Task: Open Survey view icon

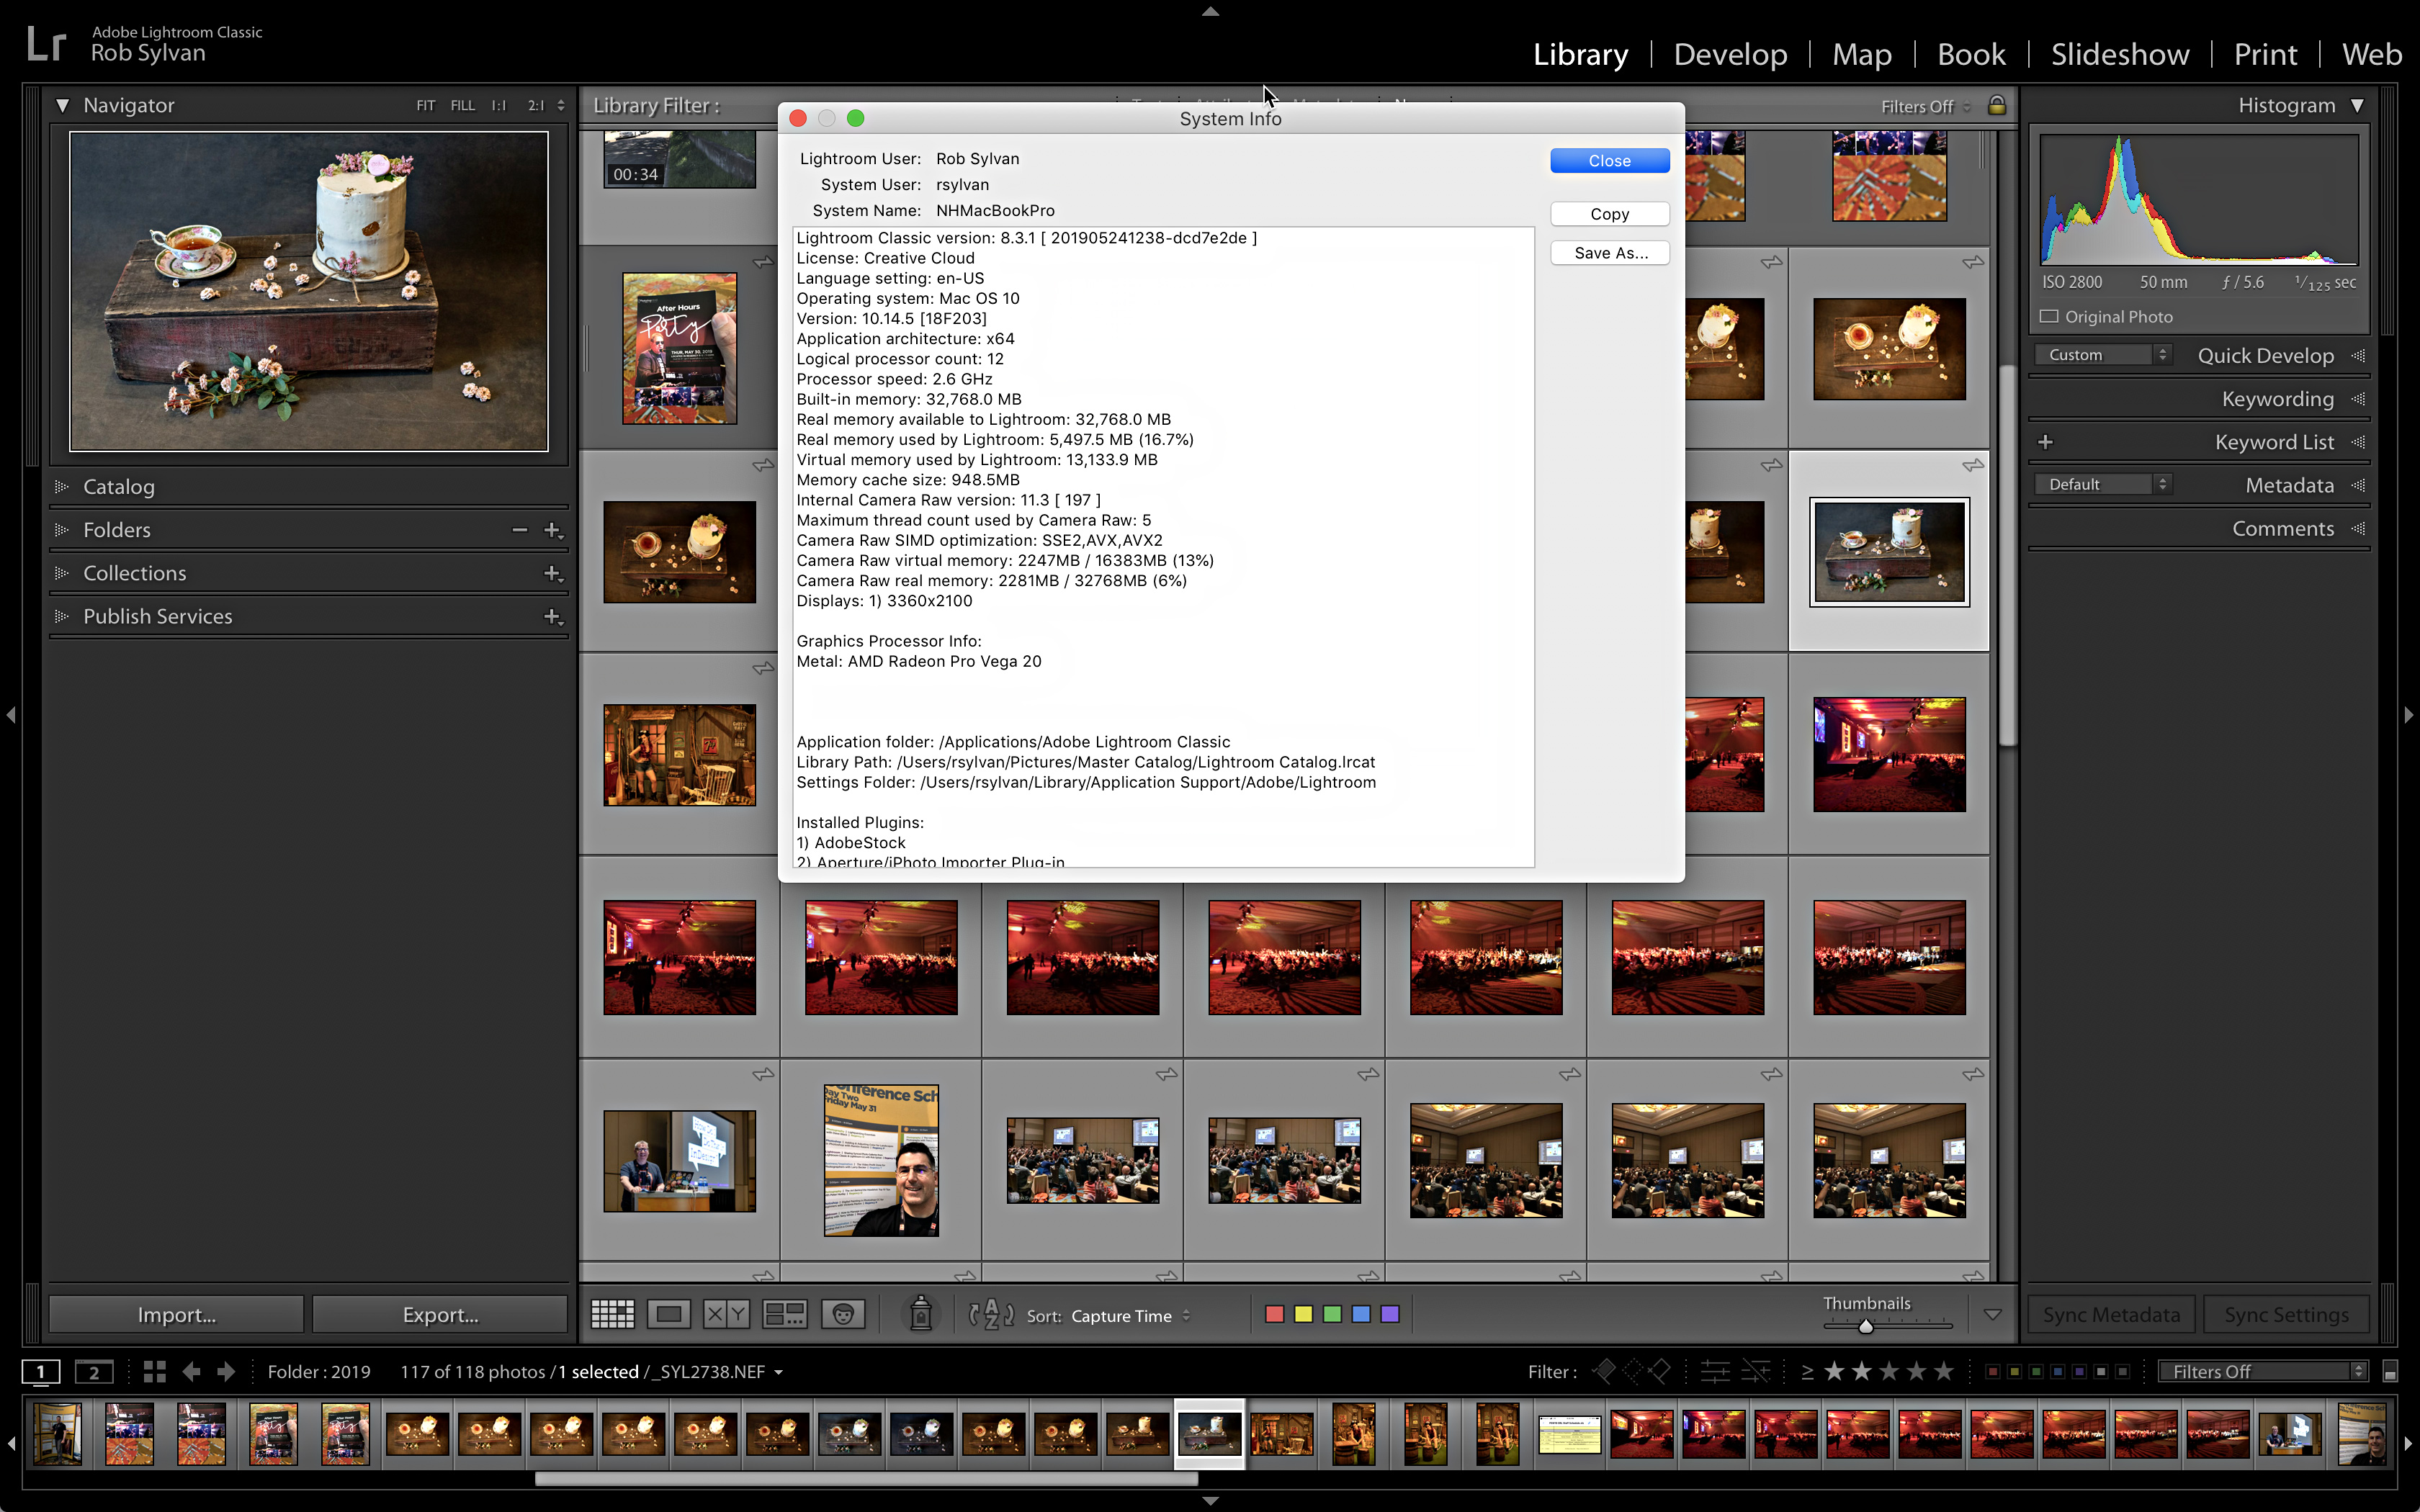Action: (x=784, y=1314)
